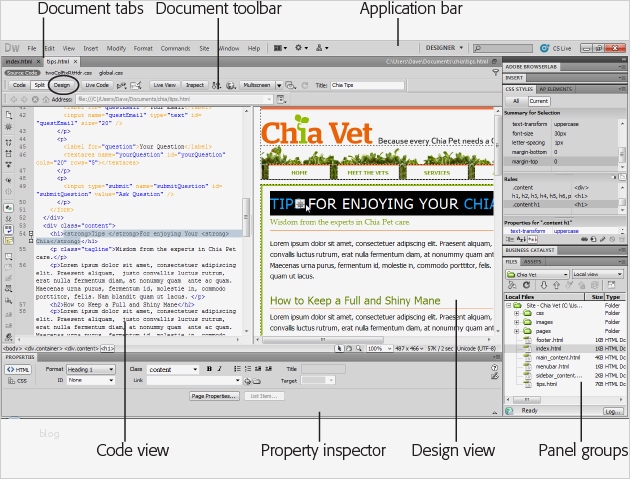Click the Title field containing Chia Tips
The height and width of the screenshot is (479, 630).
tap(367, 85)
